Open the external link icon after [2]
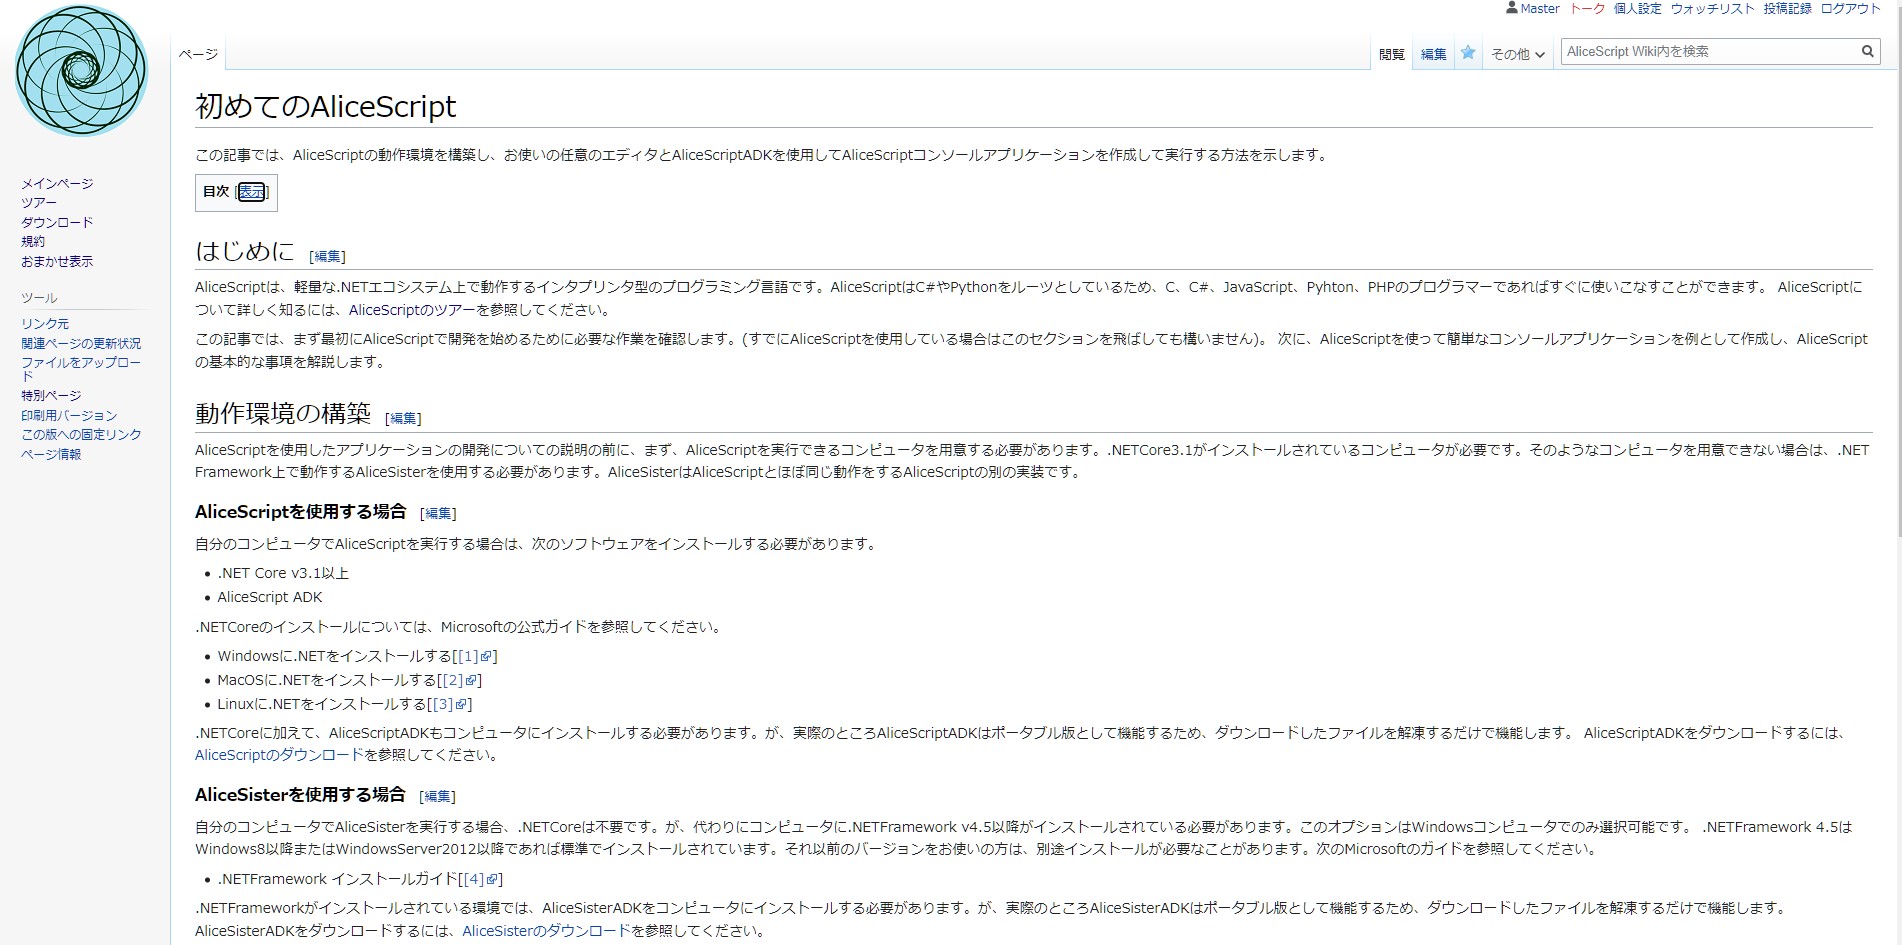The width and height of the screenshot is (1902, 945). tap(471, 680)
